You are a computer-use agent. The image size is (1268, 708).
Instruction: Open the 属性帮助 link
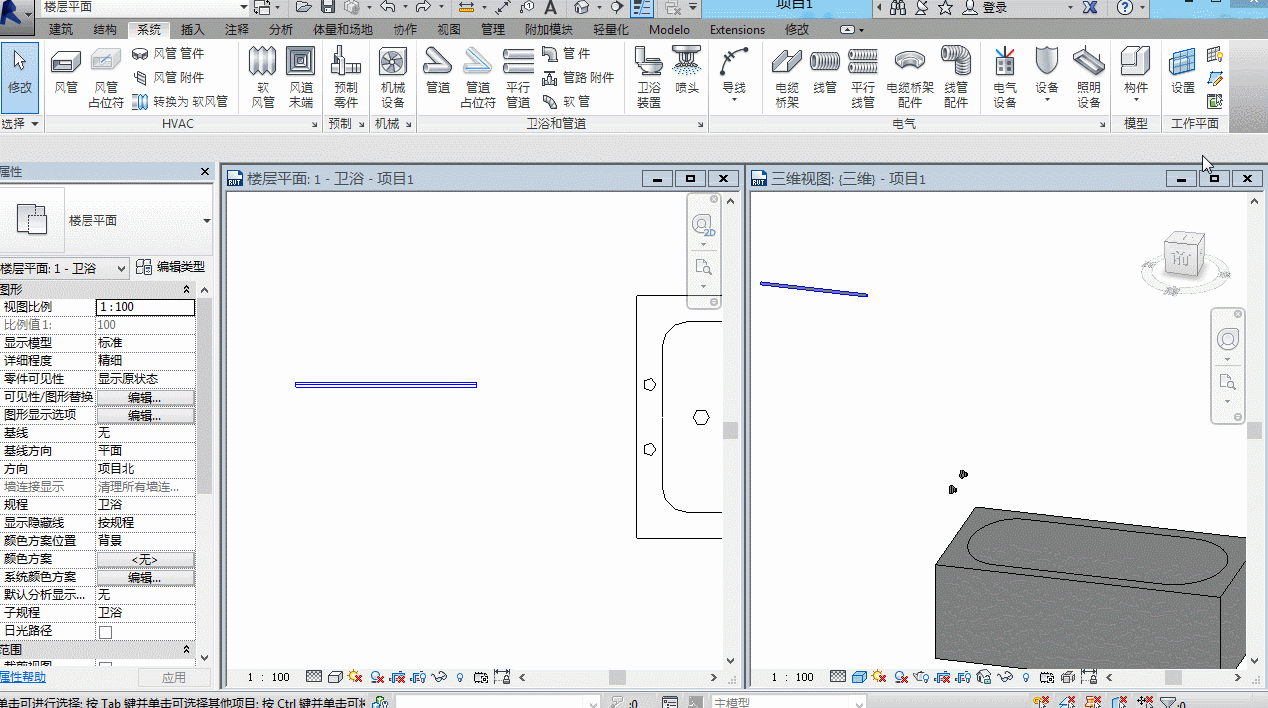(23, 677)
